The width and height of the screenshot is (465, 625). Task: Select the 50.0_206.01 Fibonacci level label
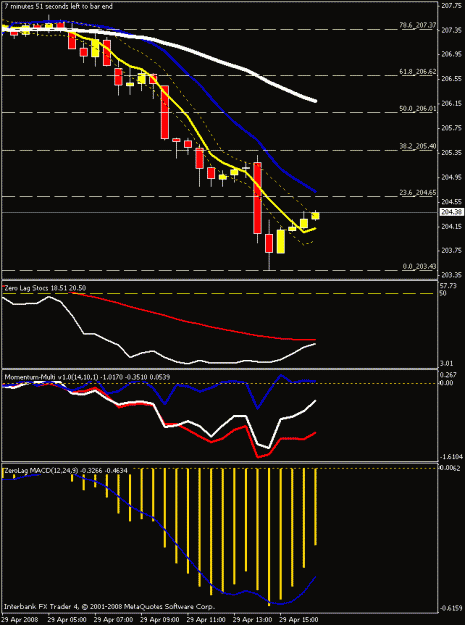418,108
